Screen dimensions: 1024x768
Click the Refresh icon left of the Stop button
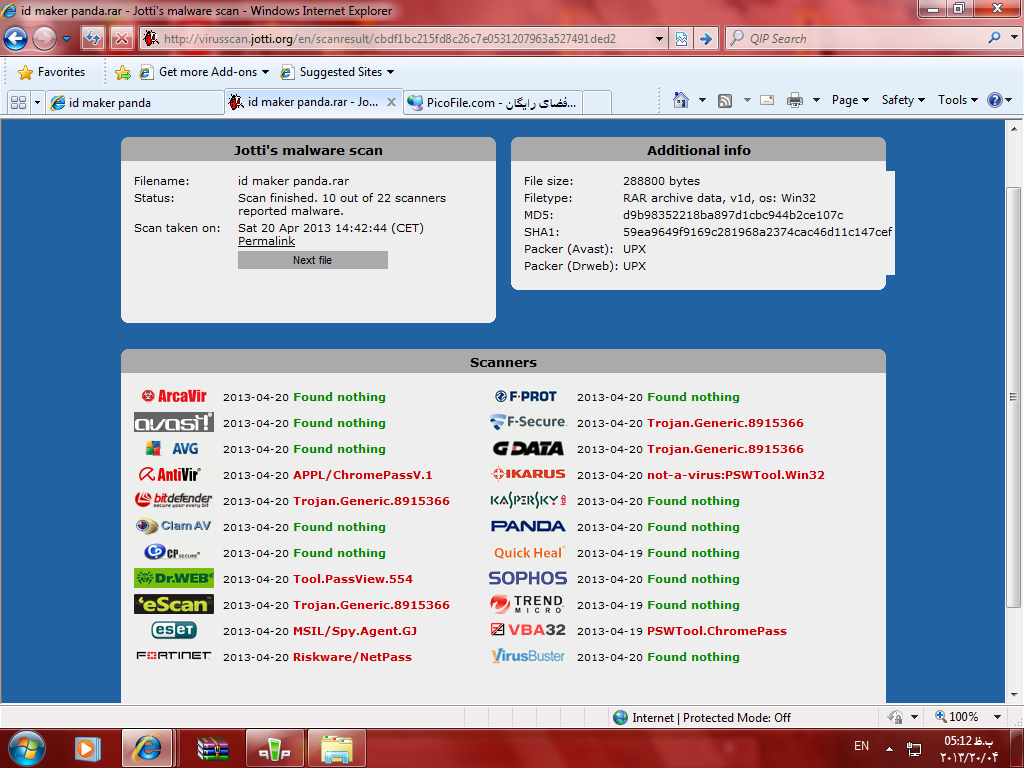pos(93,39)
